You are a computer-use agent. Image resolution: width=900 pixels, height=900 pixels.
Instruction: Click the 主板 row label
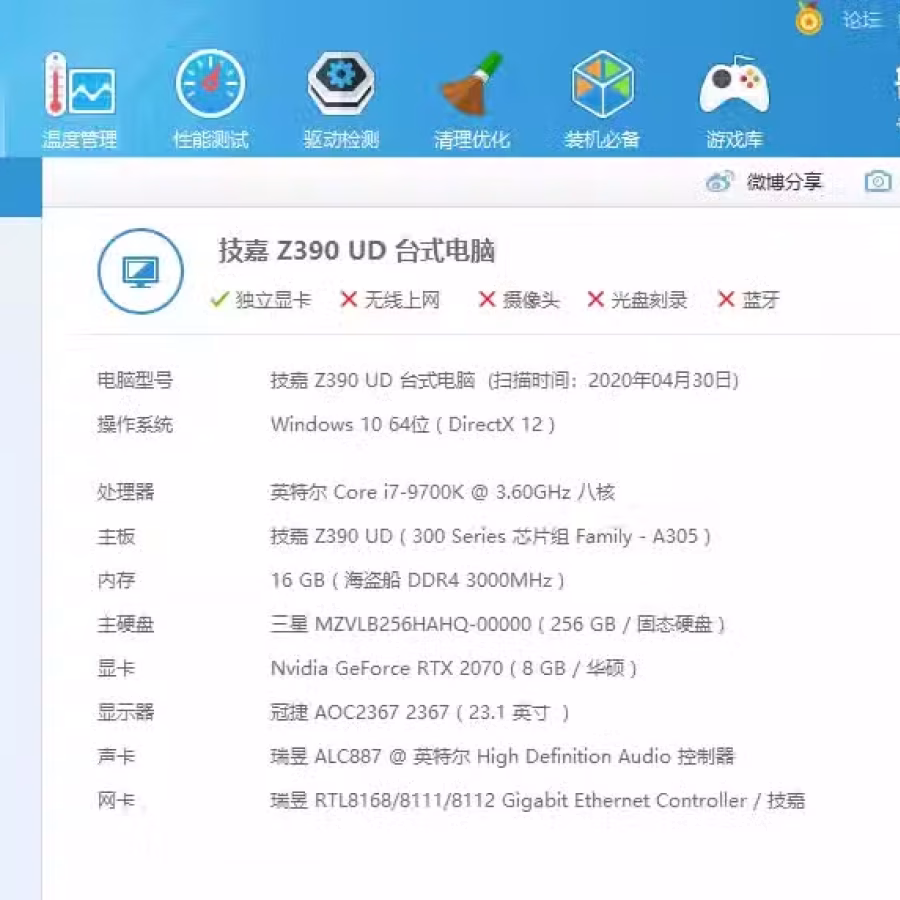pyautogui.click(x=117, y=537)
